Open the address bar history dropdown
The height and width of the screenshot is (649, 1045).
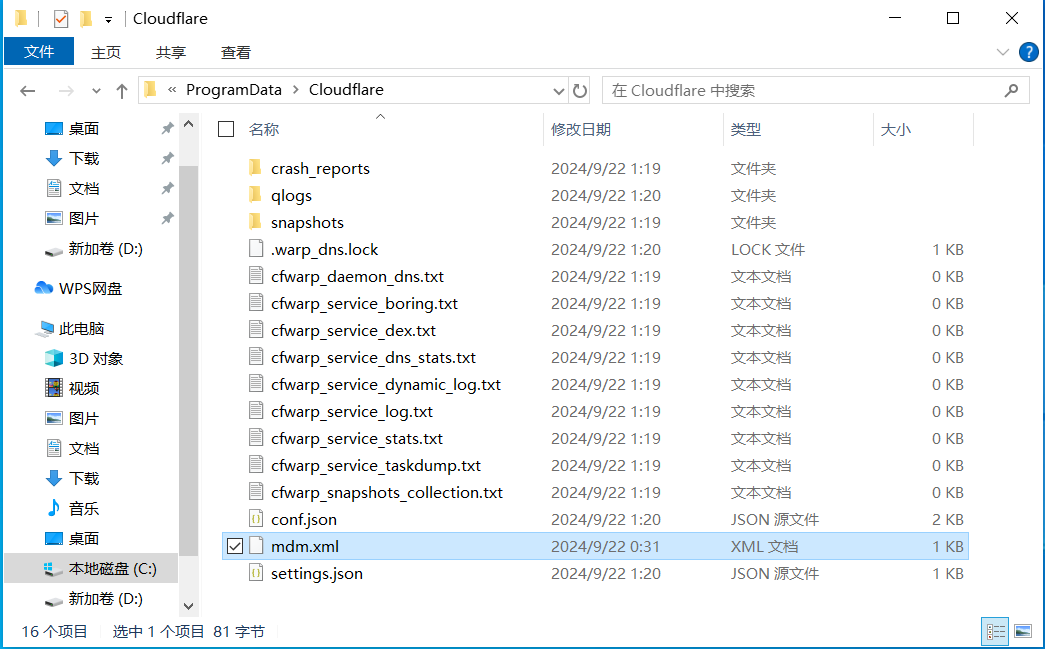[558, 90]
